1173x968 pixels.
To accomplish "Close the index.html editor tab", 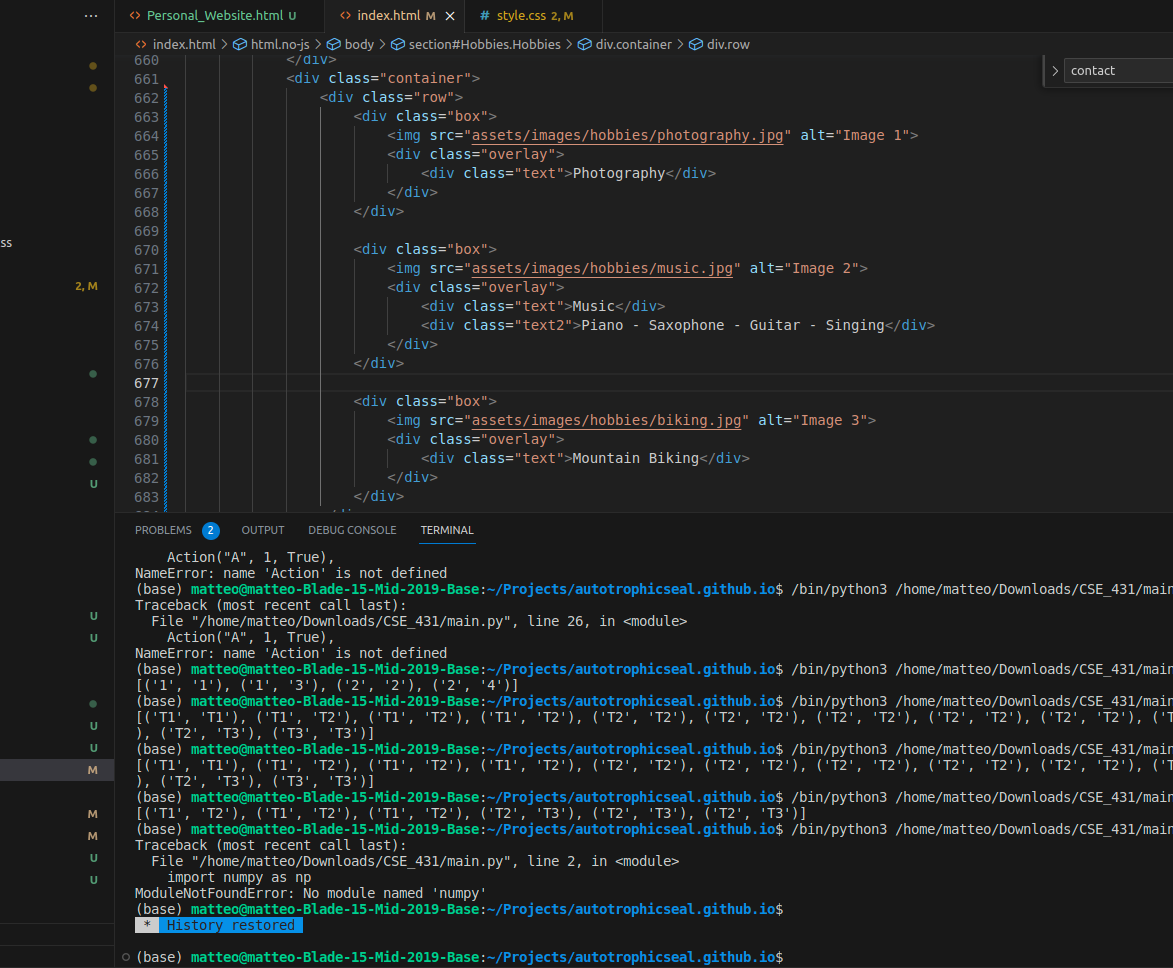I will pos(450,16).
